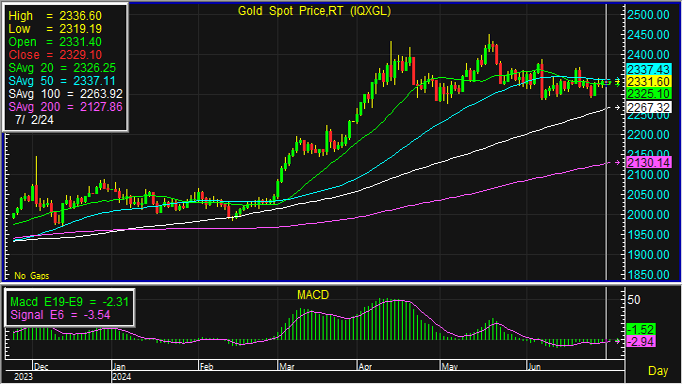Click the Mar label on time axis
The width and height of the screenshot is (683, 385).
(287, 367)
